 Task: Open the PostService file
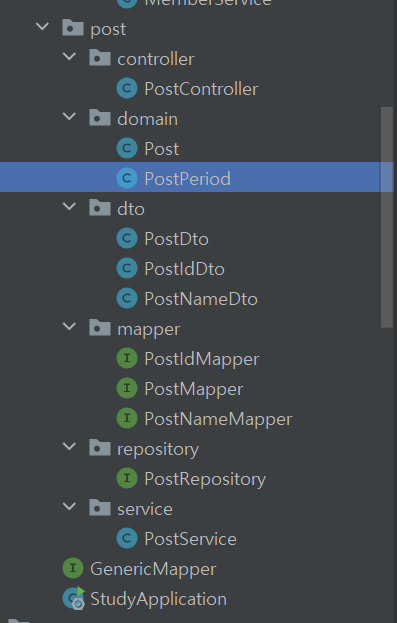click(x=191, y=539)
